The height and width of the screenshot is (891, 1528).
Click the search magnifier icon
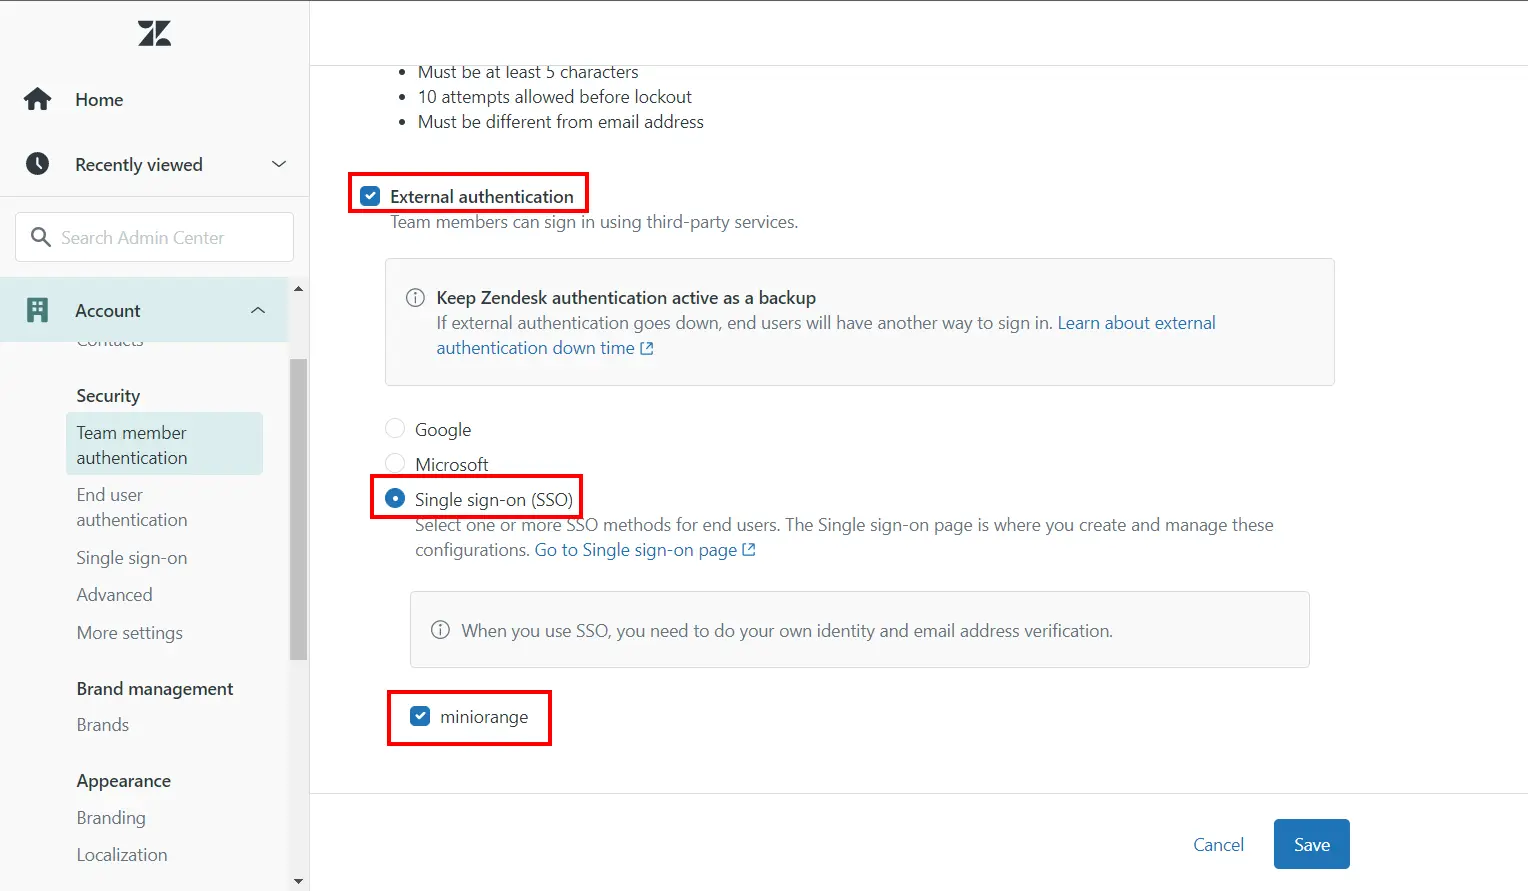[41, 237]
